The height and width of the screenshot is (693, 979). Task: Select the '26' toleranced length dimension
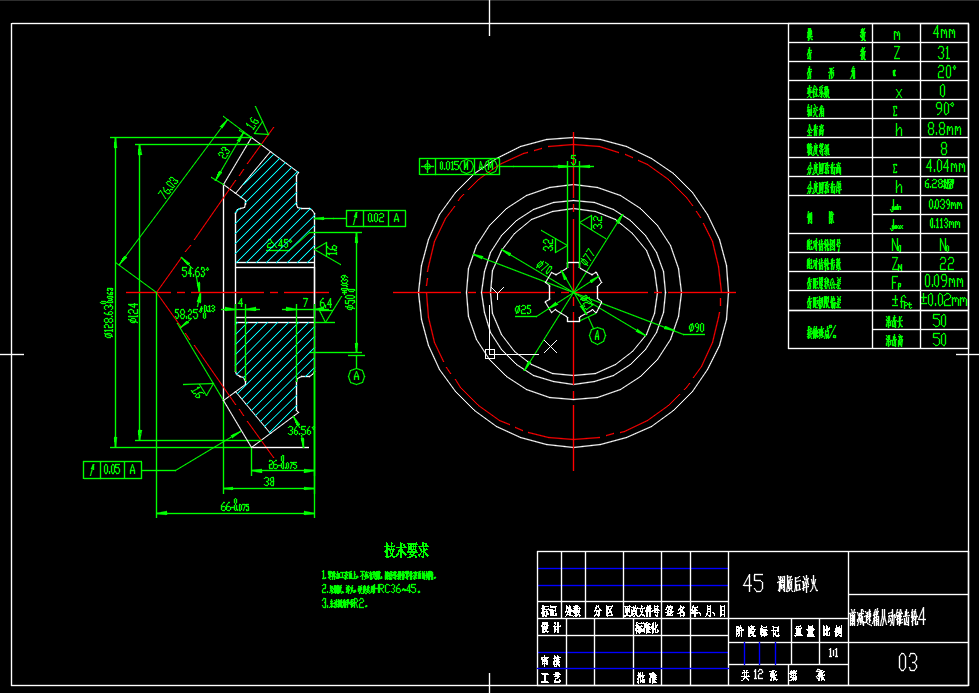[282, 464]
